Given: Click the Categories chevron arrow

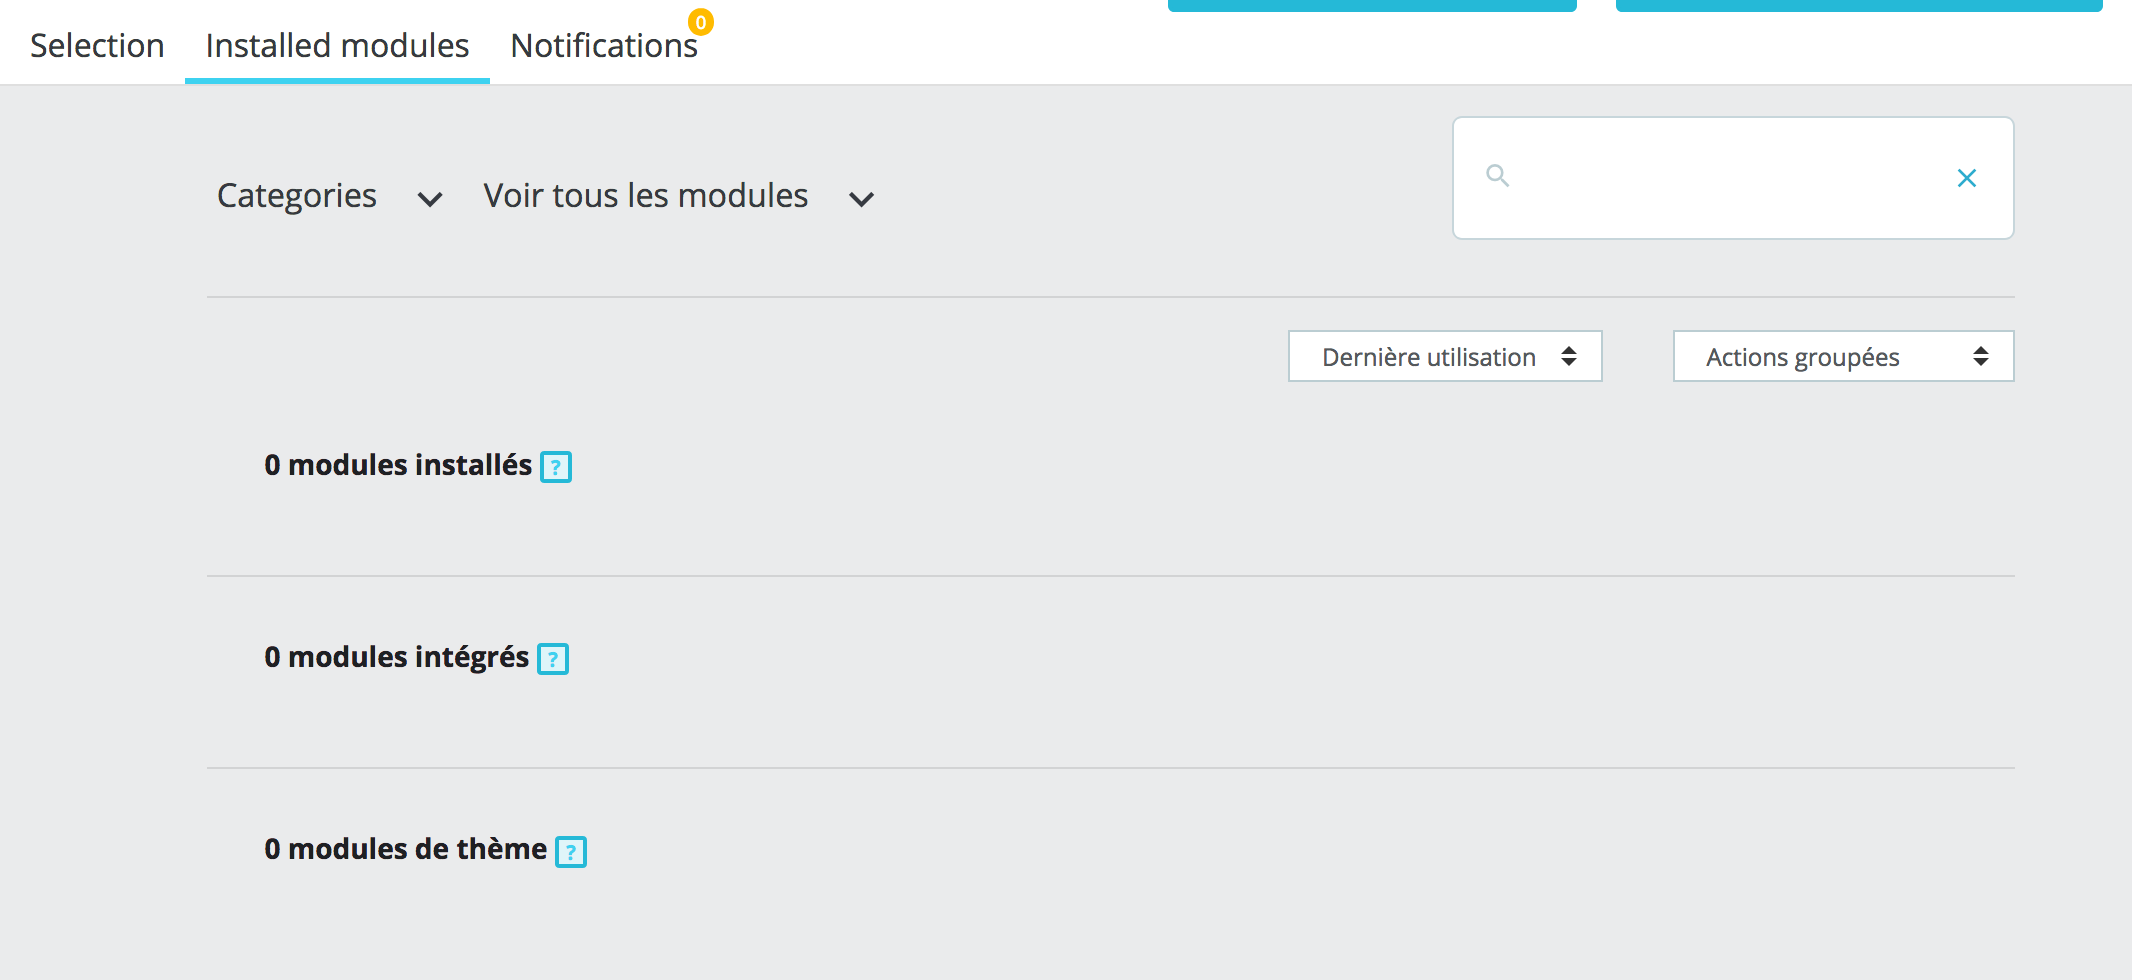Looking at the screenshot, I should [x=430, y=199].
